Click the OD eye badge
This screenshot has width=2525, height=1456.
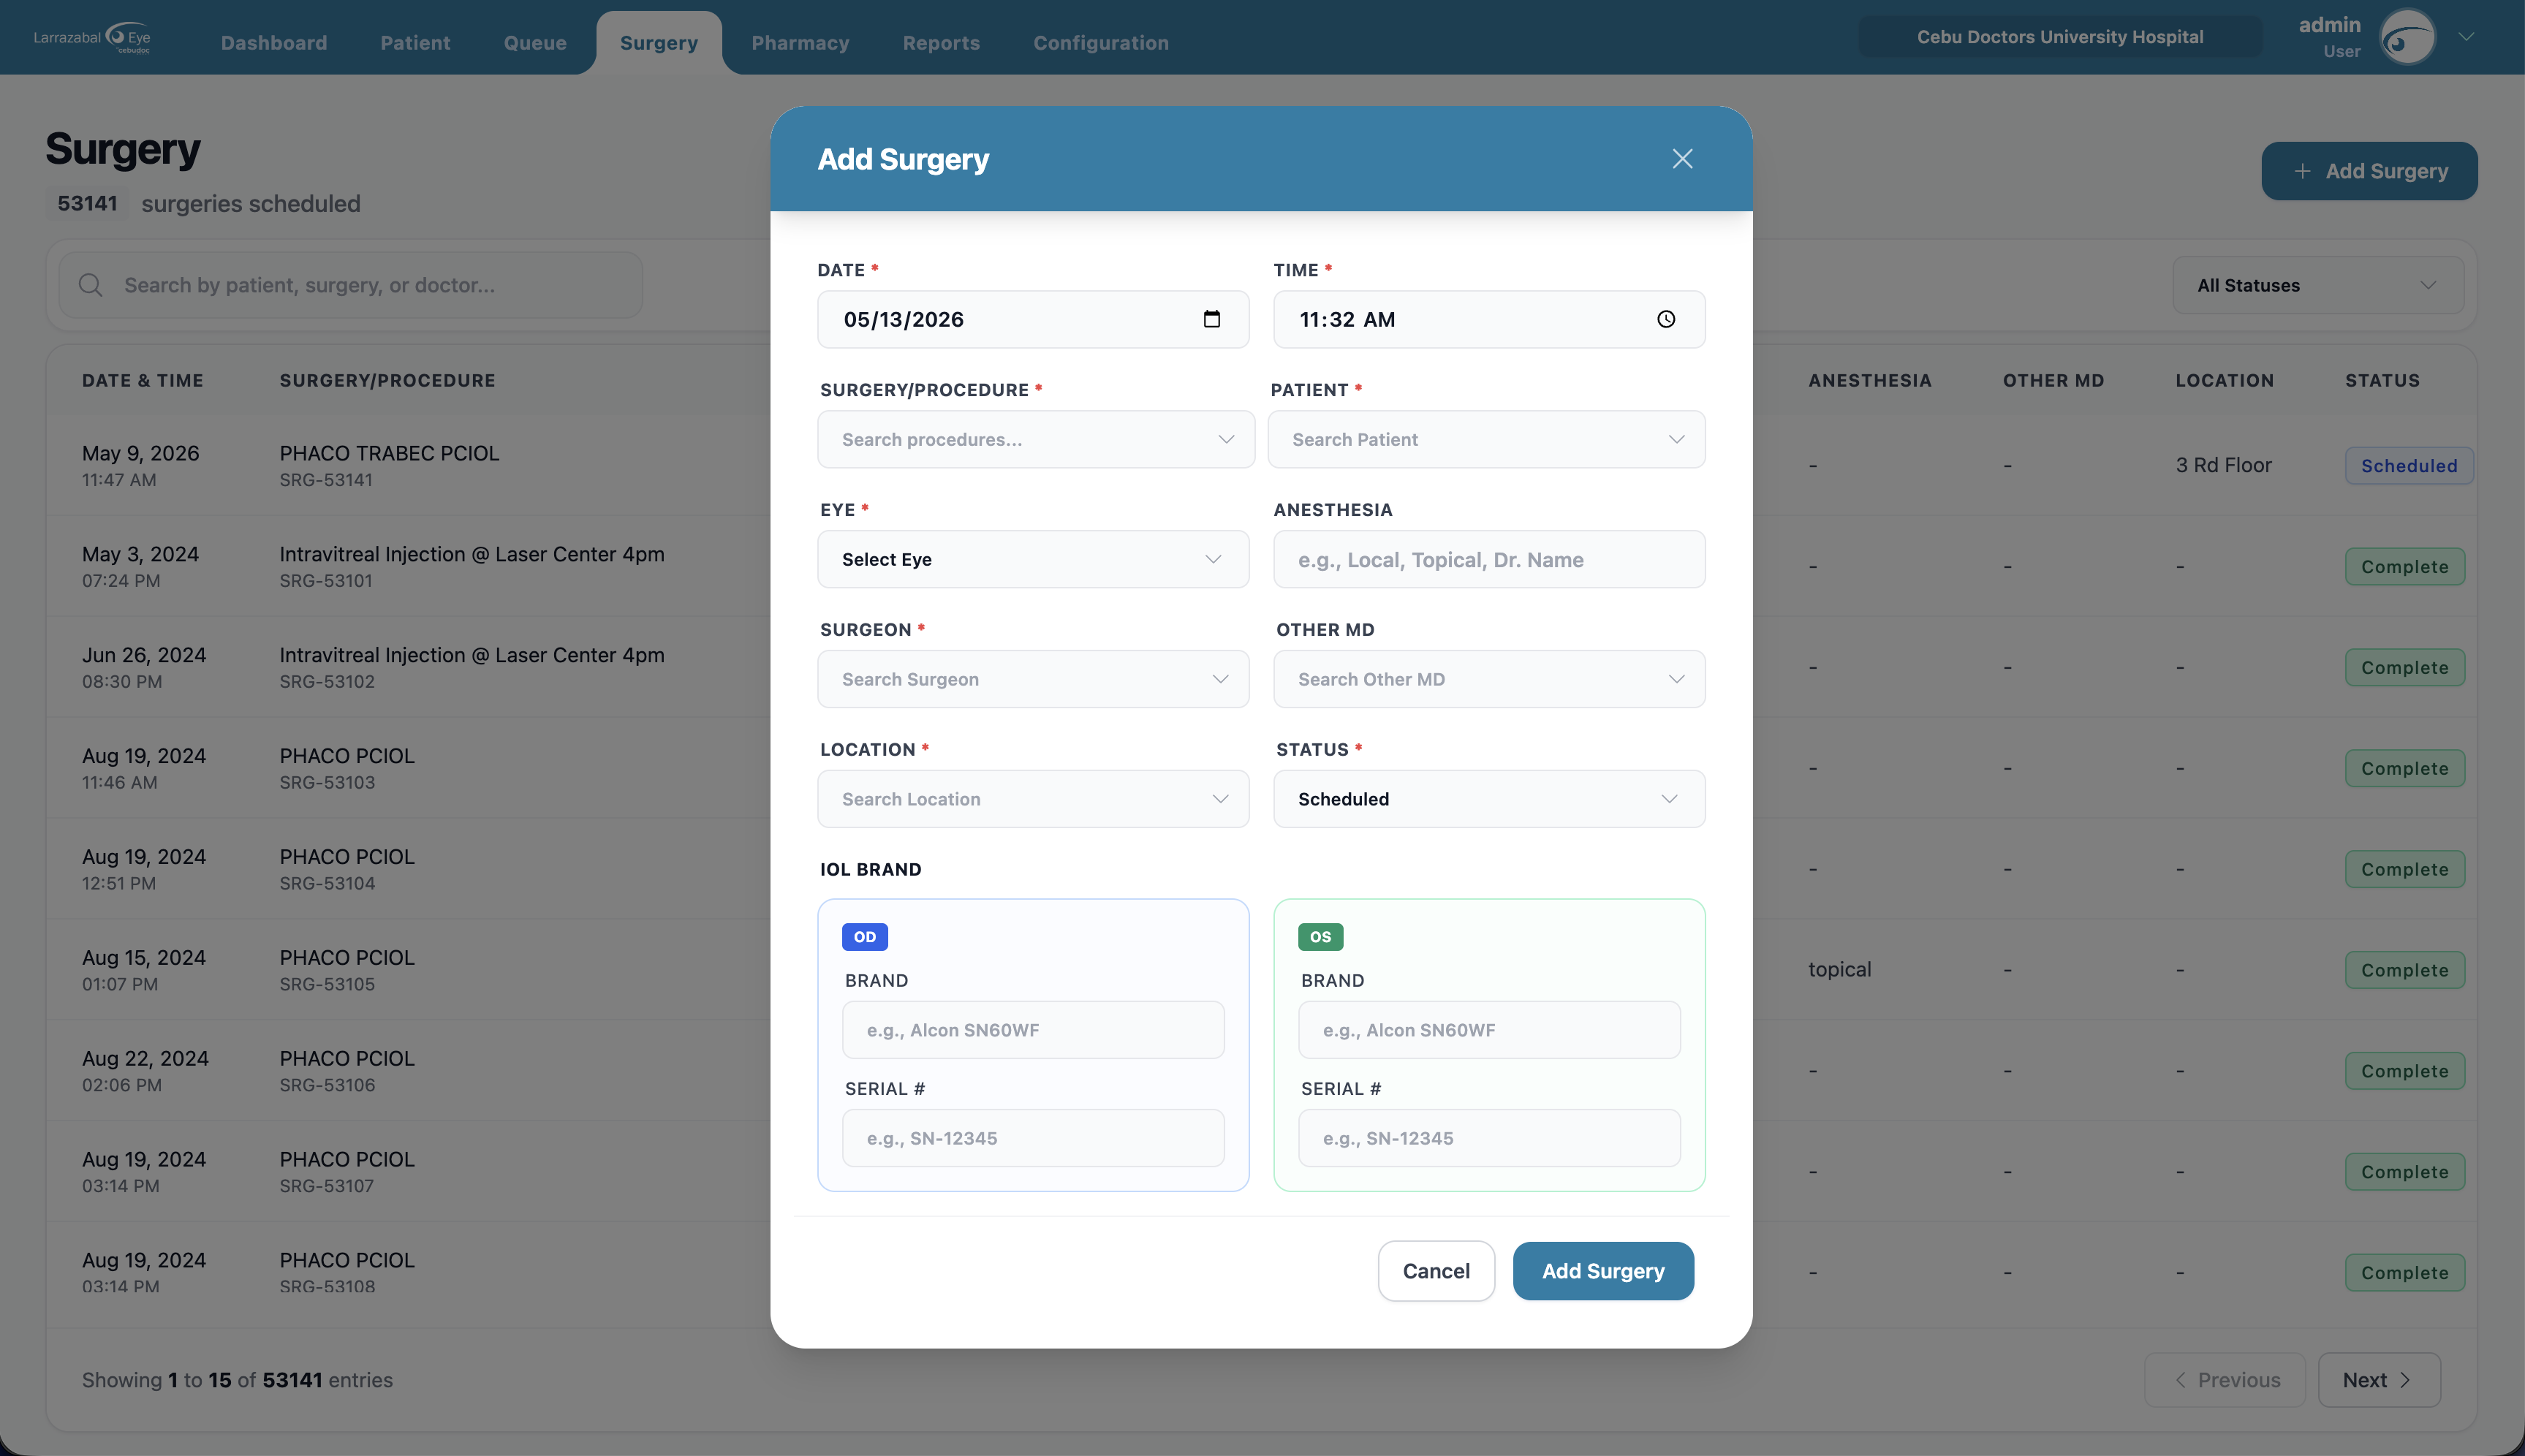tap(865, 937)
